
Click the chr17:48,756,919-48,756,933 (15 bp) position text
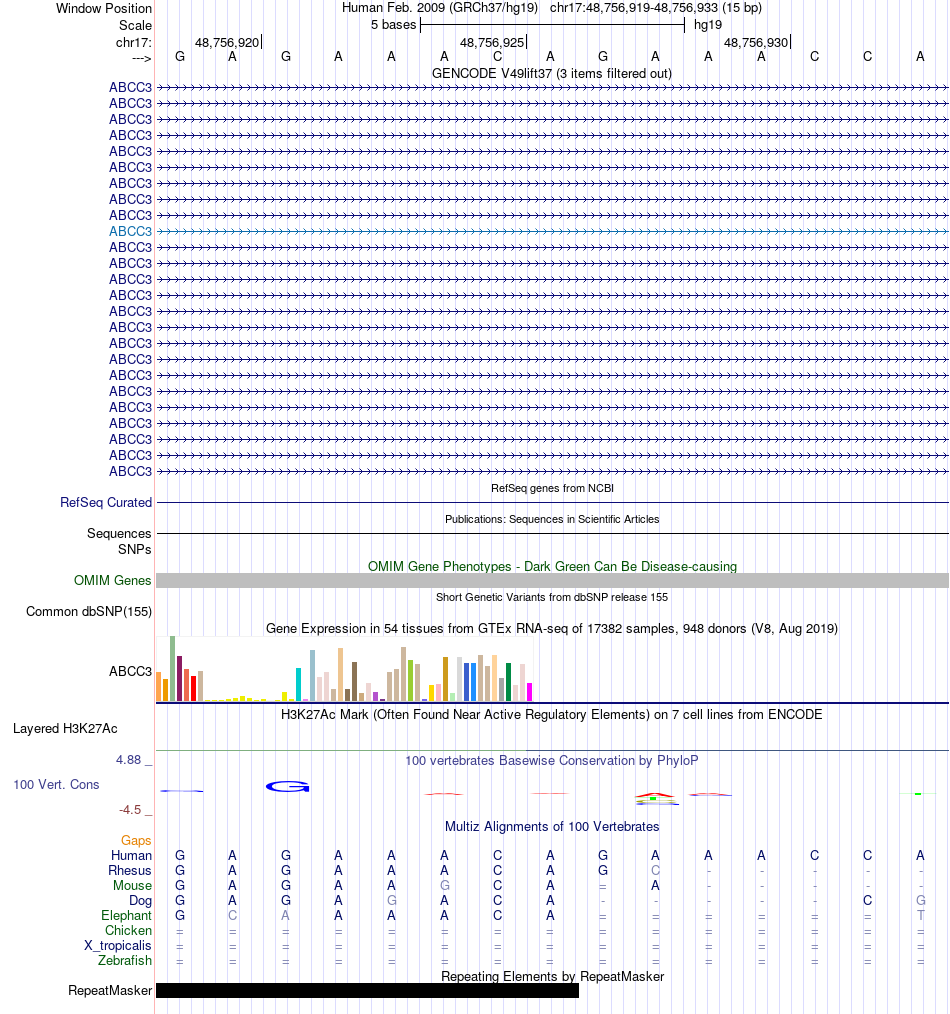[x=656, y=8]
